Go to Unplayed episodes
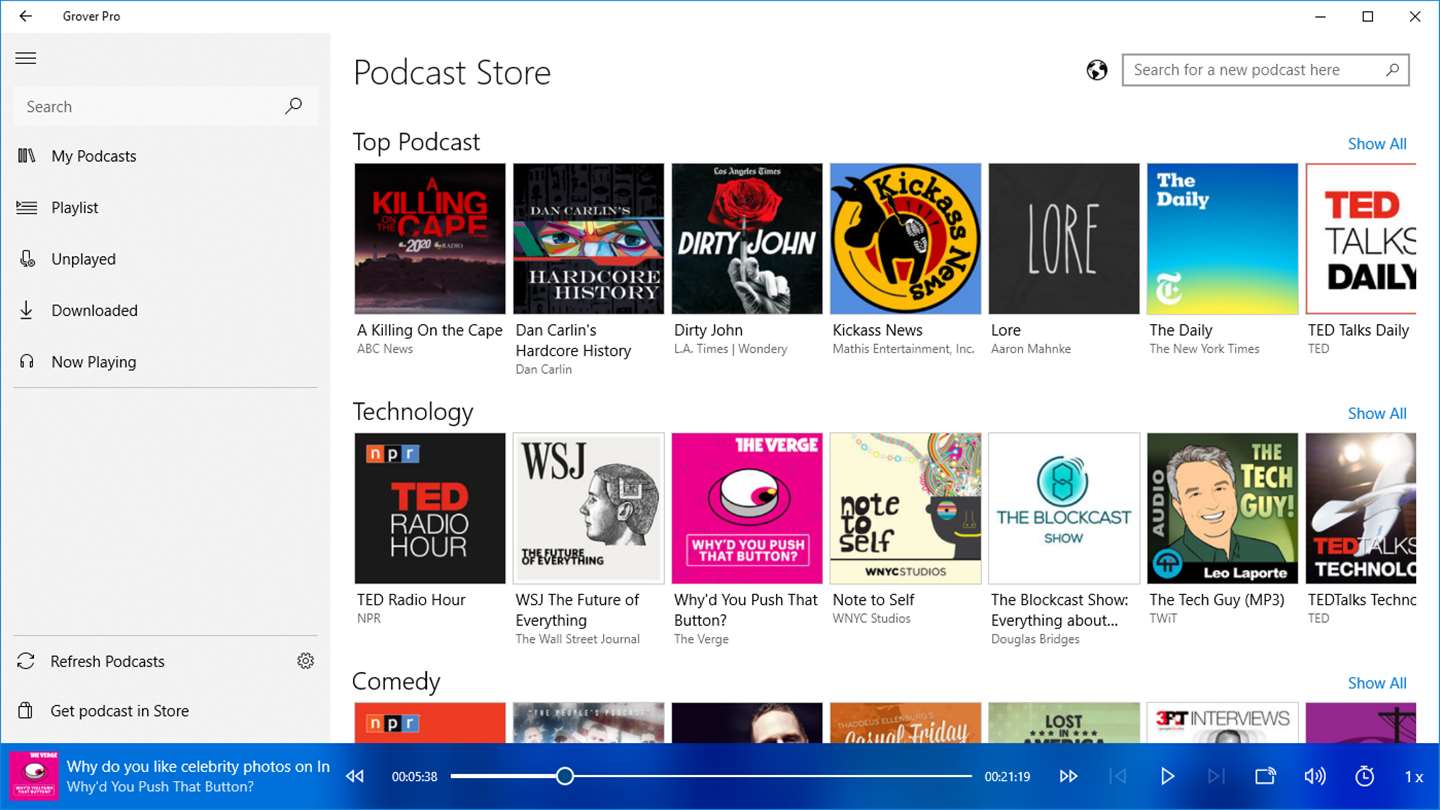 166,259
